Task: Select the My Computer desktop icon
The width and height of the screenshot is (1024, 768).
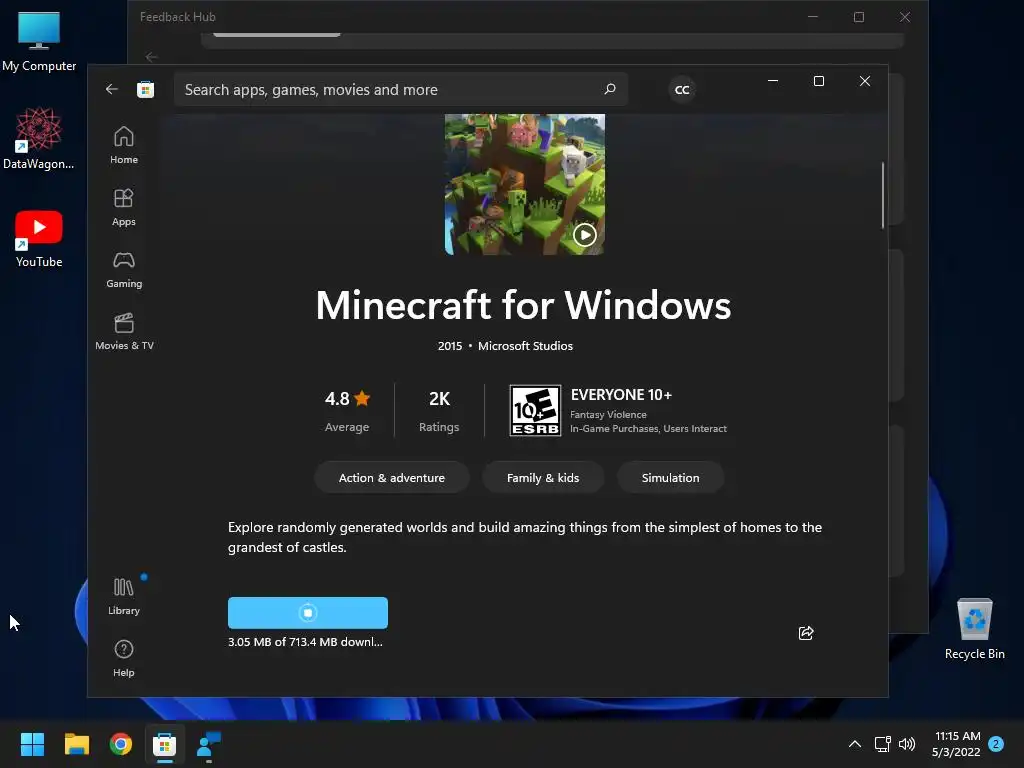Action: click(39, 41)
